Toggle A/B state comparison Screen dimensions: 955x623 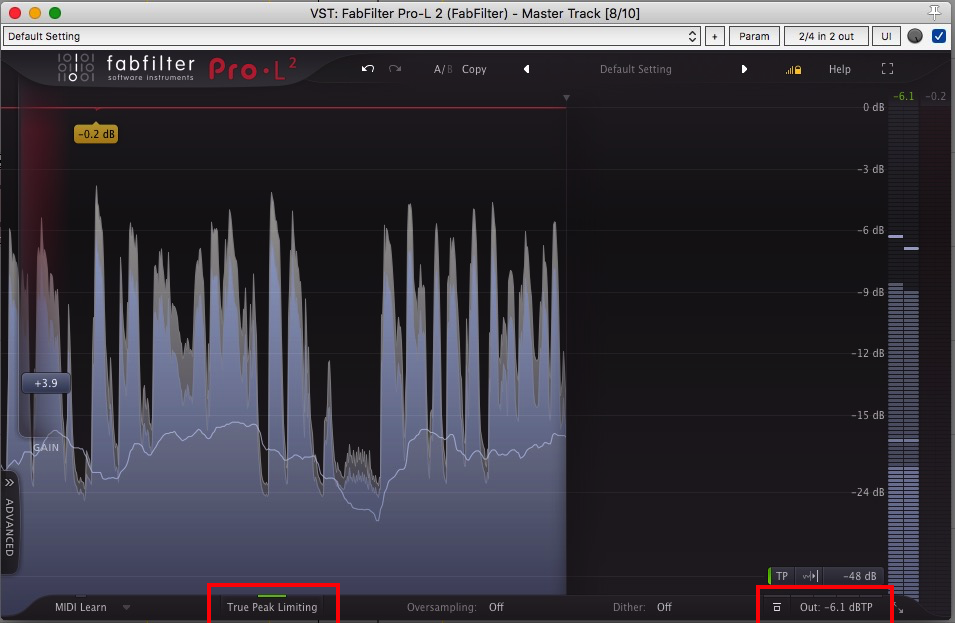point(443,69)
